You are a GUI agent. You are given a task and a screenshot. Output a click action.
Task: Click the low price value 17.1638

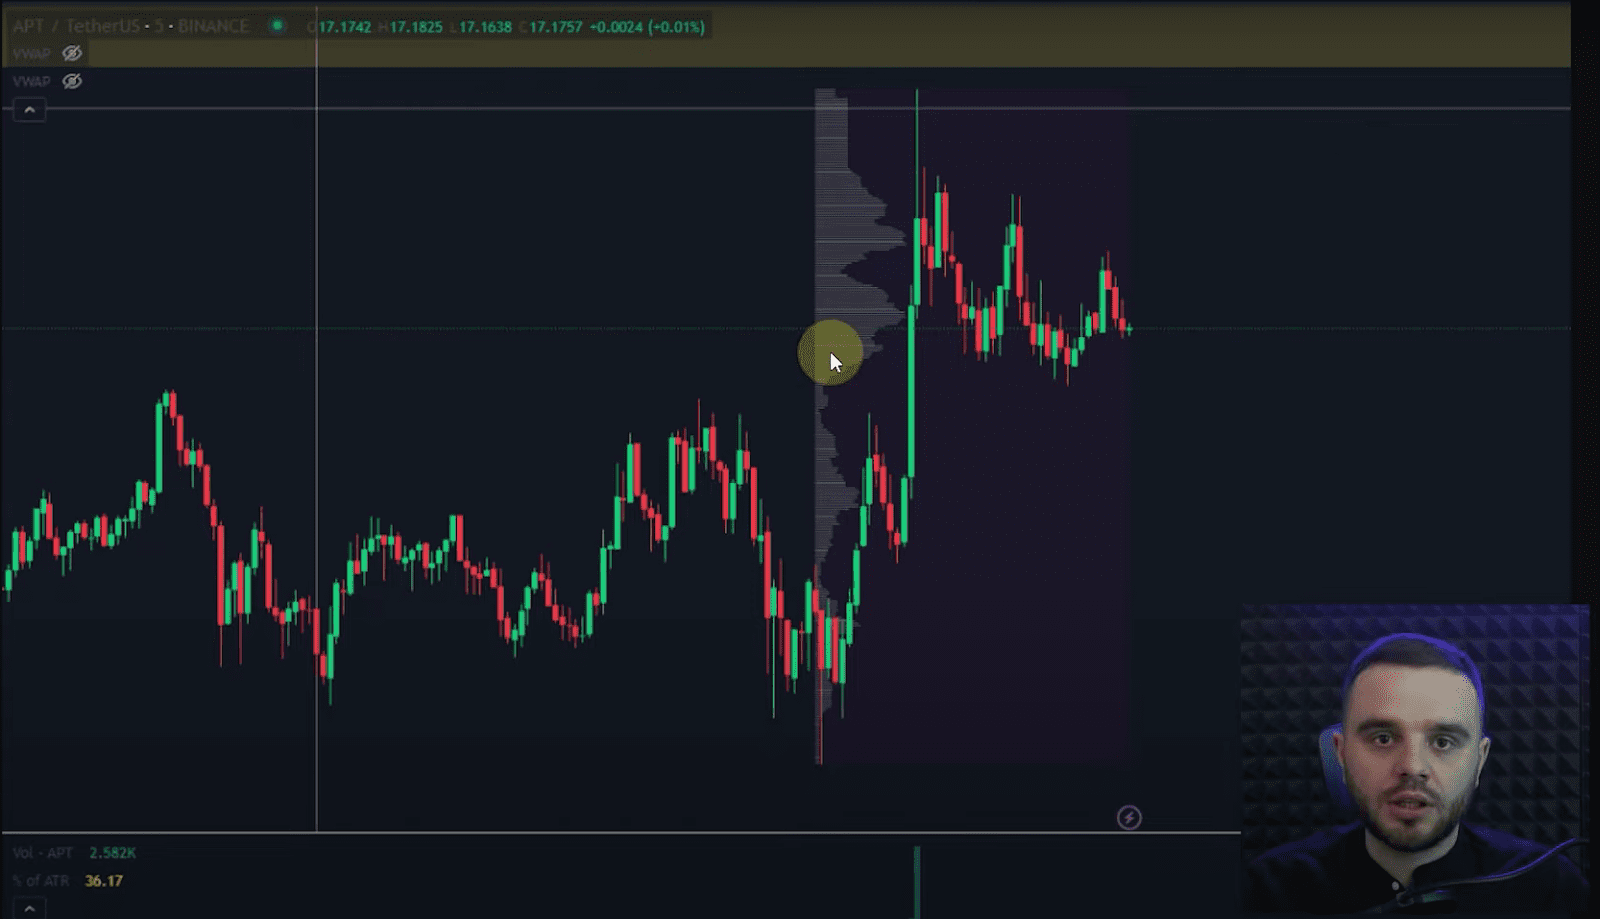pyautogui.click(x=485, y=27)
